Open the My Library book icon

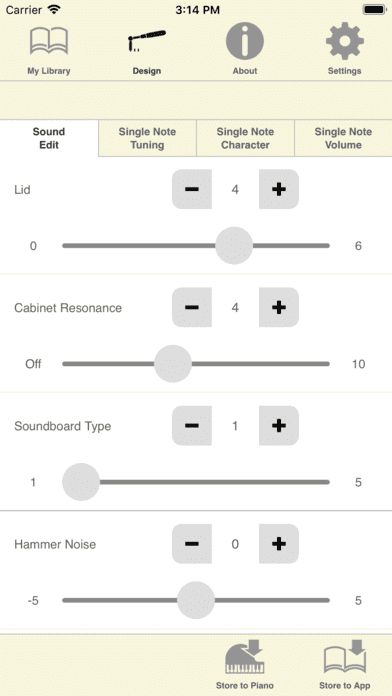(49, 41)
